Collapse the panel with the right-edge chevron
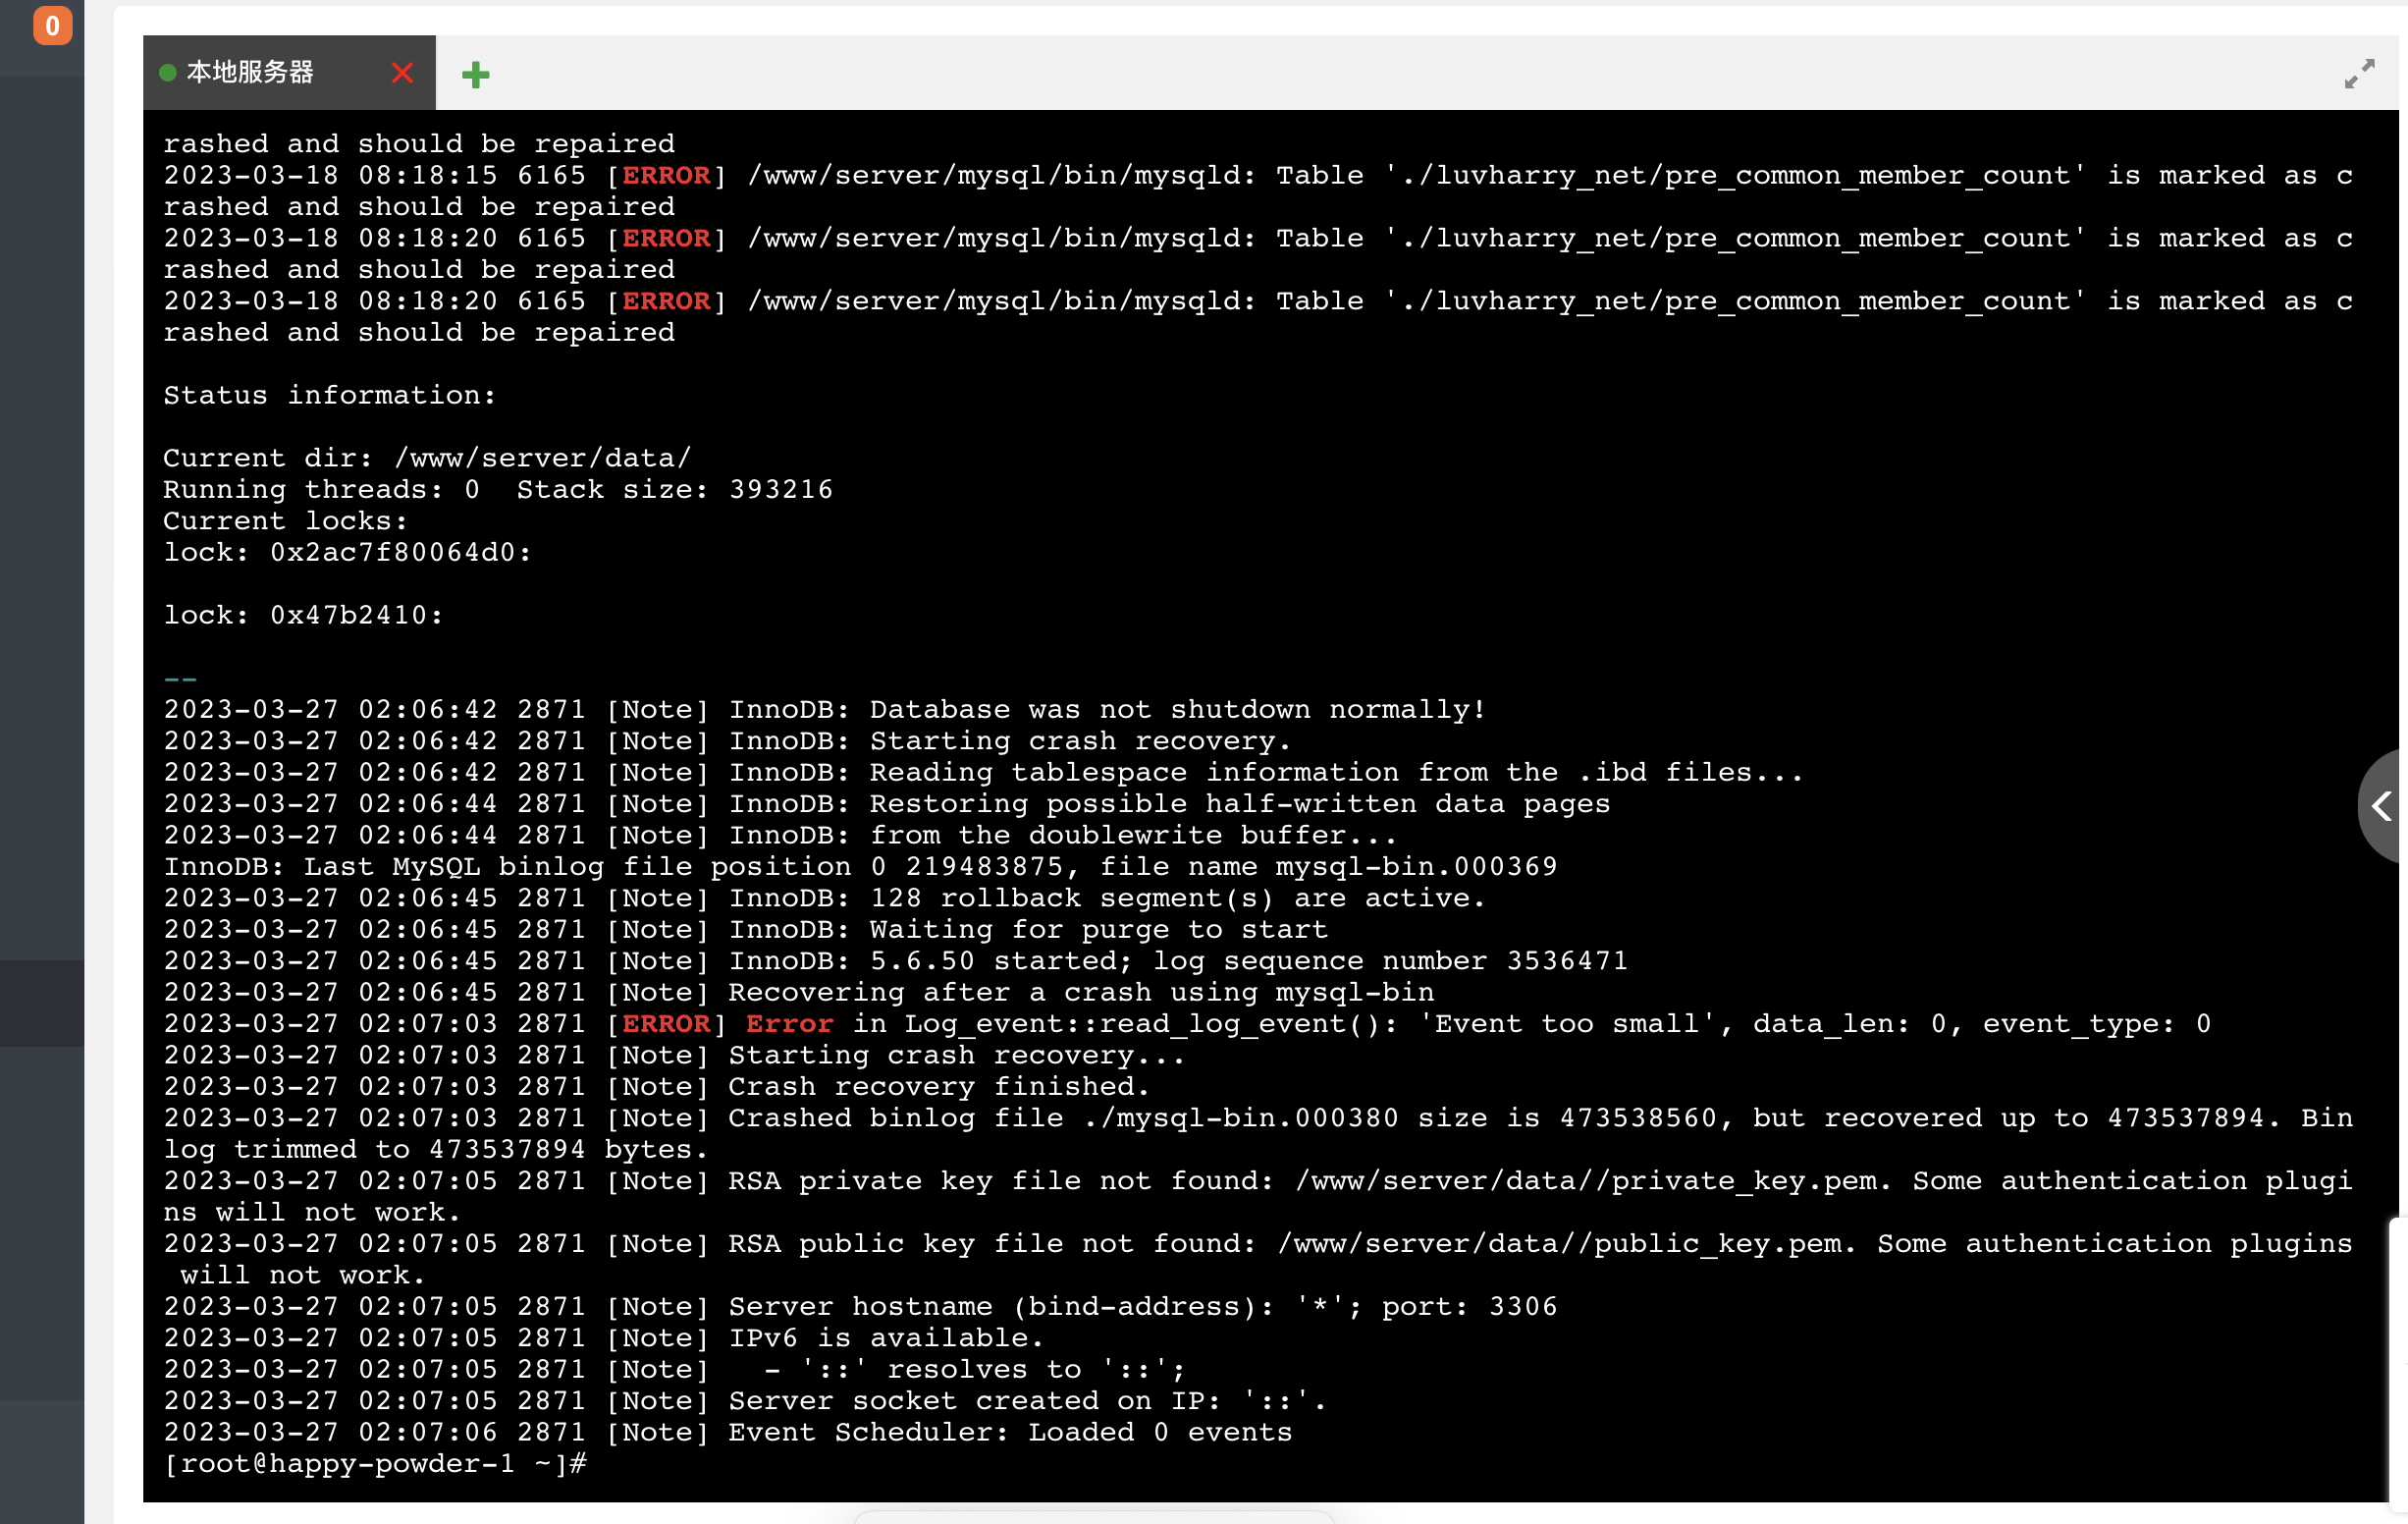The image size is (2408, 1524). pos(2383,808)
